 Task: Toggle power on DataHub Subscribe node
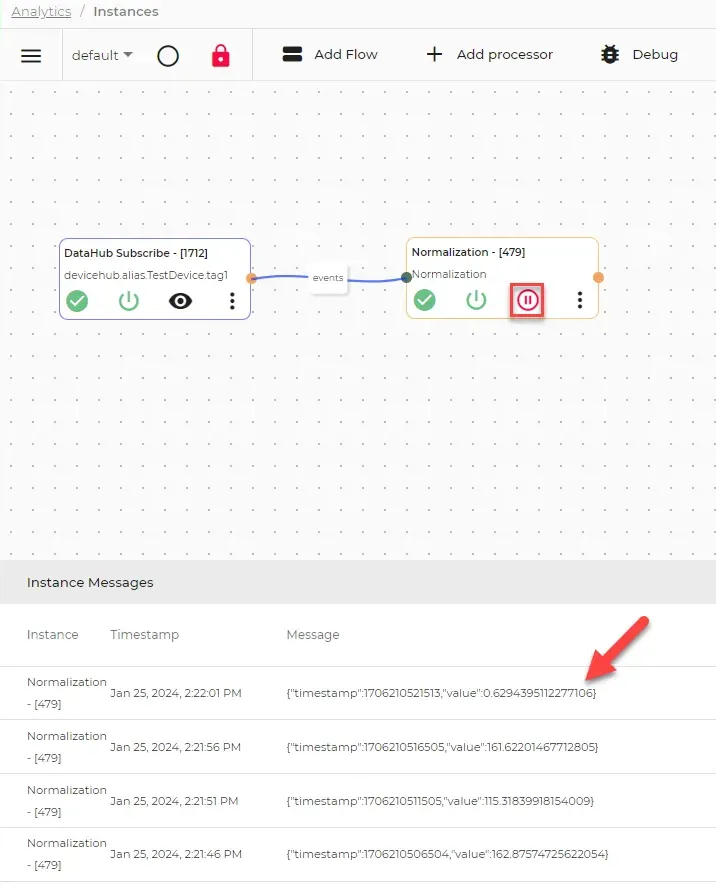pos(129,301)
